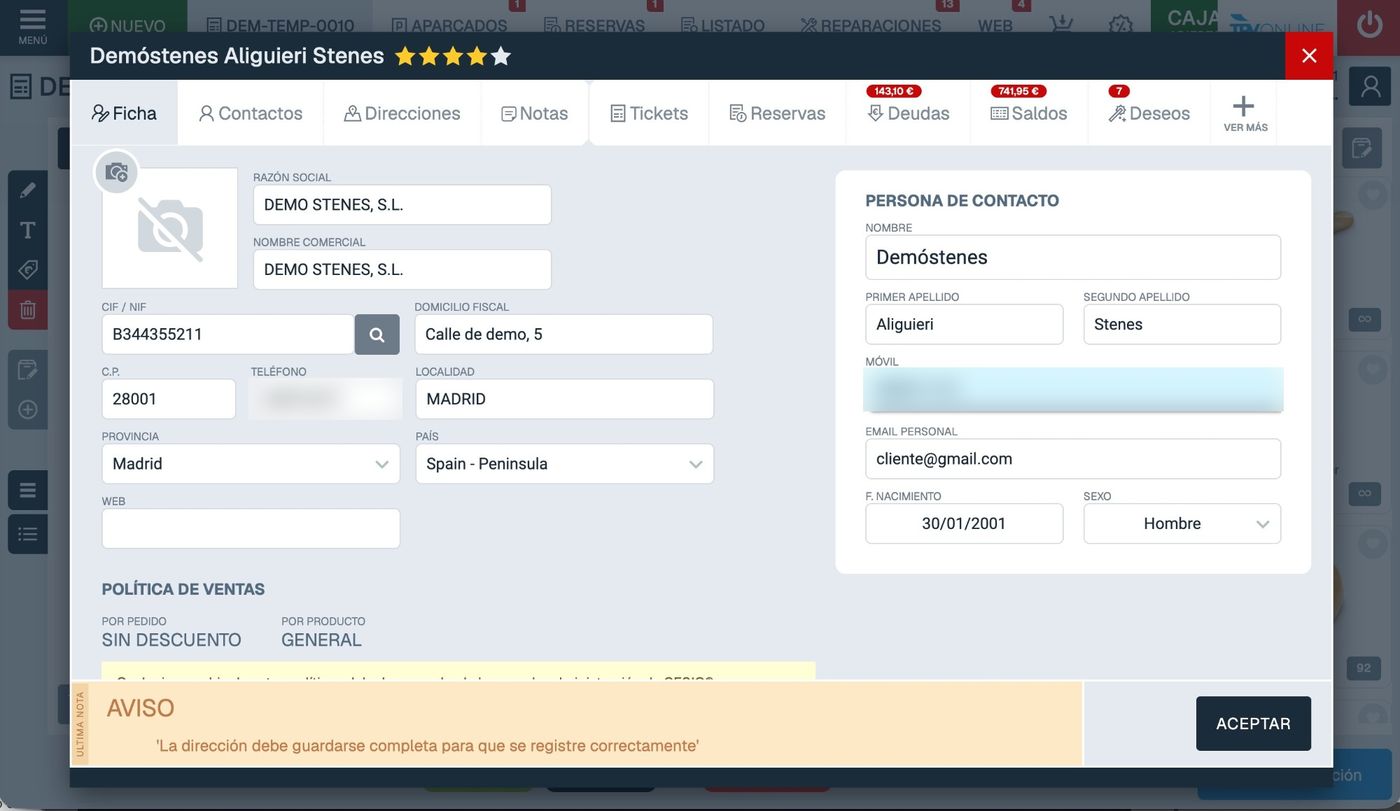Switch to the Contactos tab
The height and width of the screenshot is (811, 1400).
pos(251,113)
